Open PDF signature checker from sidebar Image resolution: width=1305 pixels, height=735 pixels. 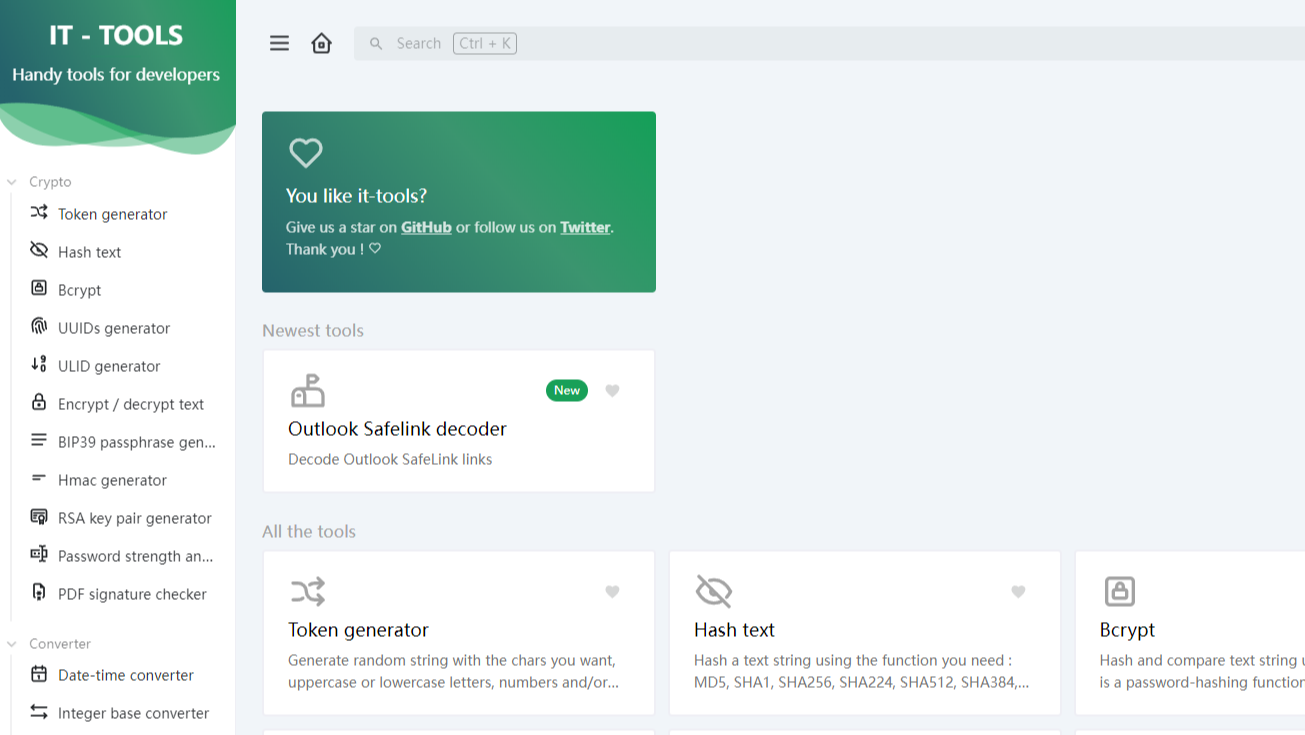tap(132, 594)
